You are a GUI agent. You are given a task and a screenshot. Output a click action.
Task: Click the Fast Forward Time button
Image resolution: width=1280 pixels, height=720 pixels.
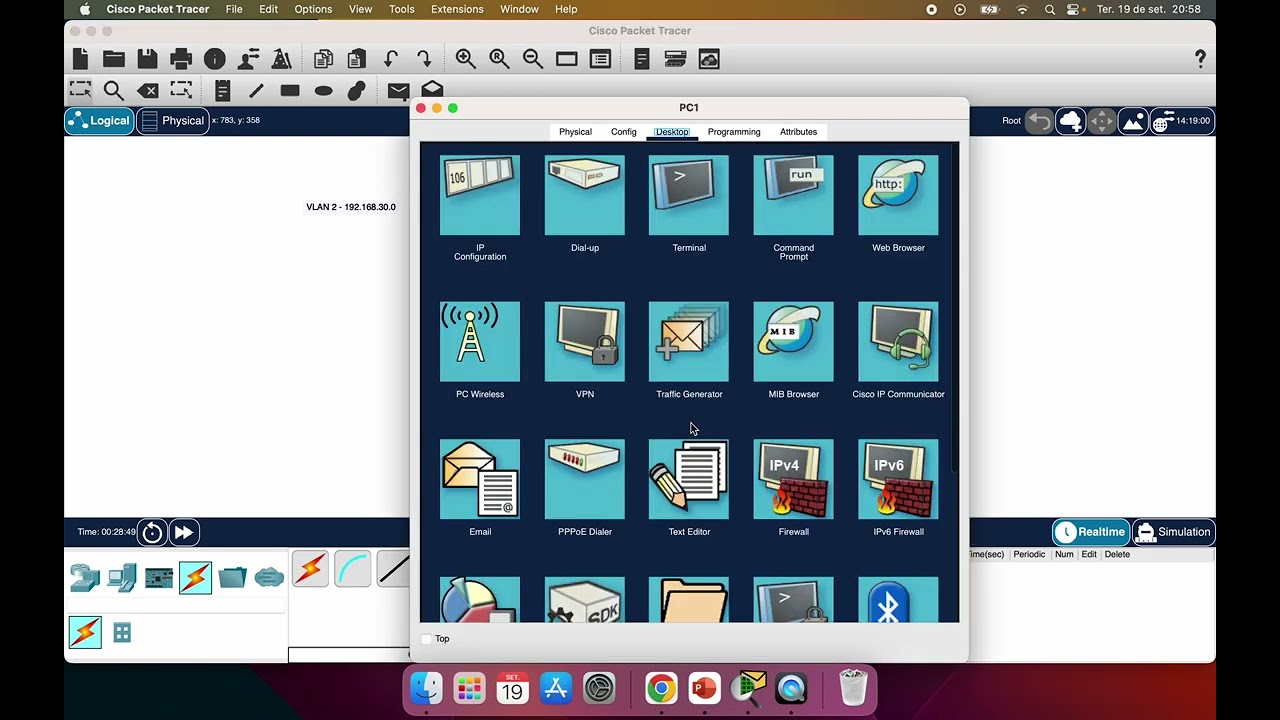click(184, 532)
